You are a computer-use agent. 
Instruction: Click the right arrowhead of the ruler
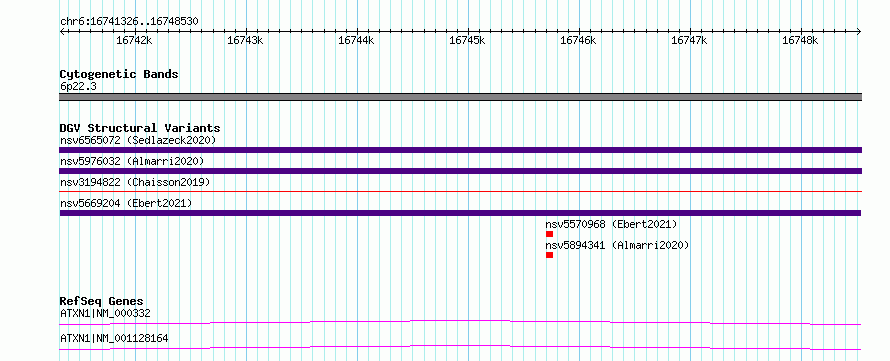click(859, 31)
